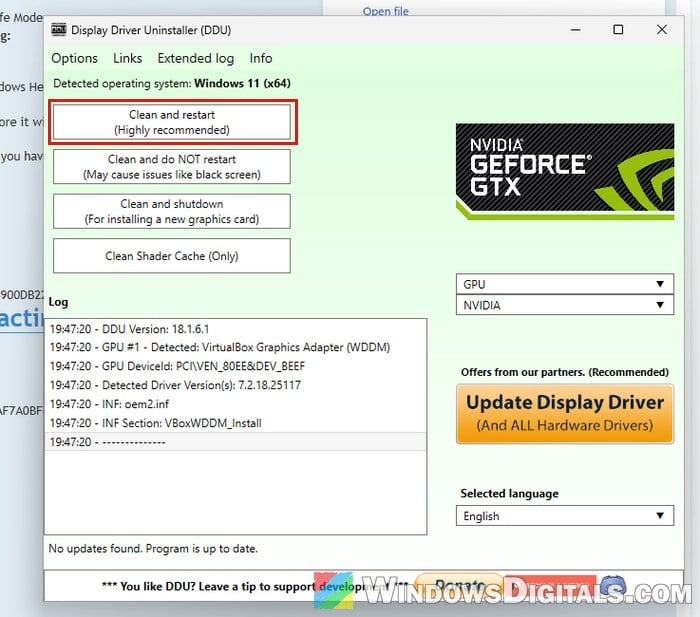Click No updates found status text
This screenshot has width=700, height=617.
point(153,548)
